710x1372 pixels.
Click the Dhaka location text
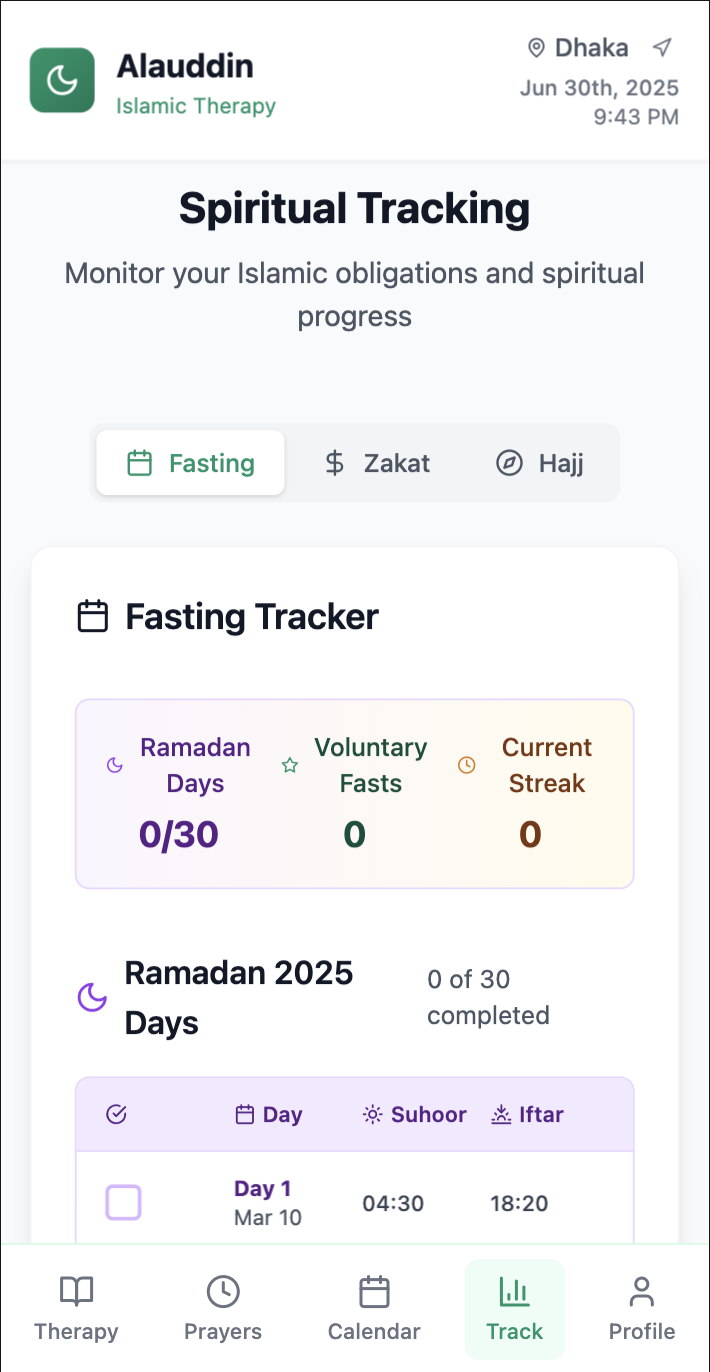point(592,48)
